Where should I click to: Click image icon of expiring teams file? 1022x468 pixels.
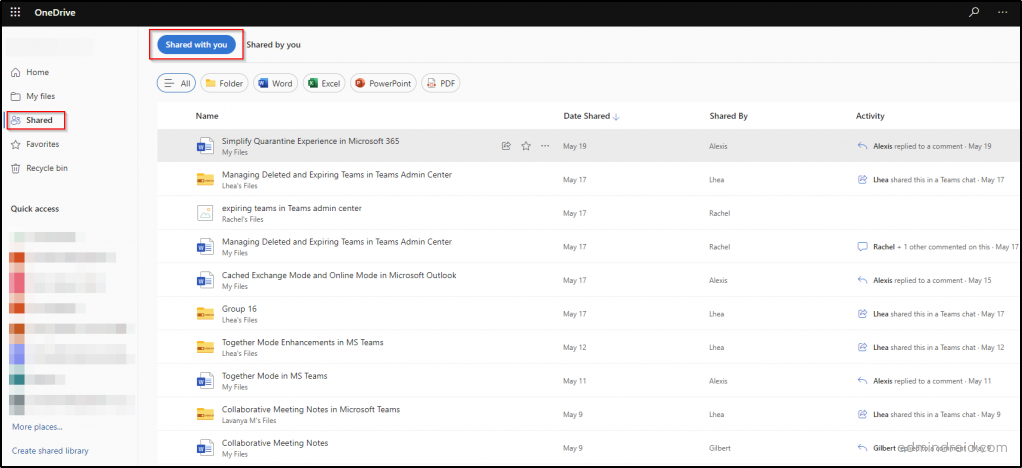pos(205,213)
